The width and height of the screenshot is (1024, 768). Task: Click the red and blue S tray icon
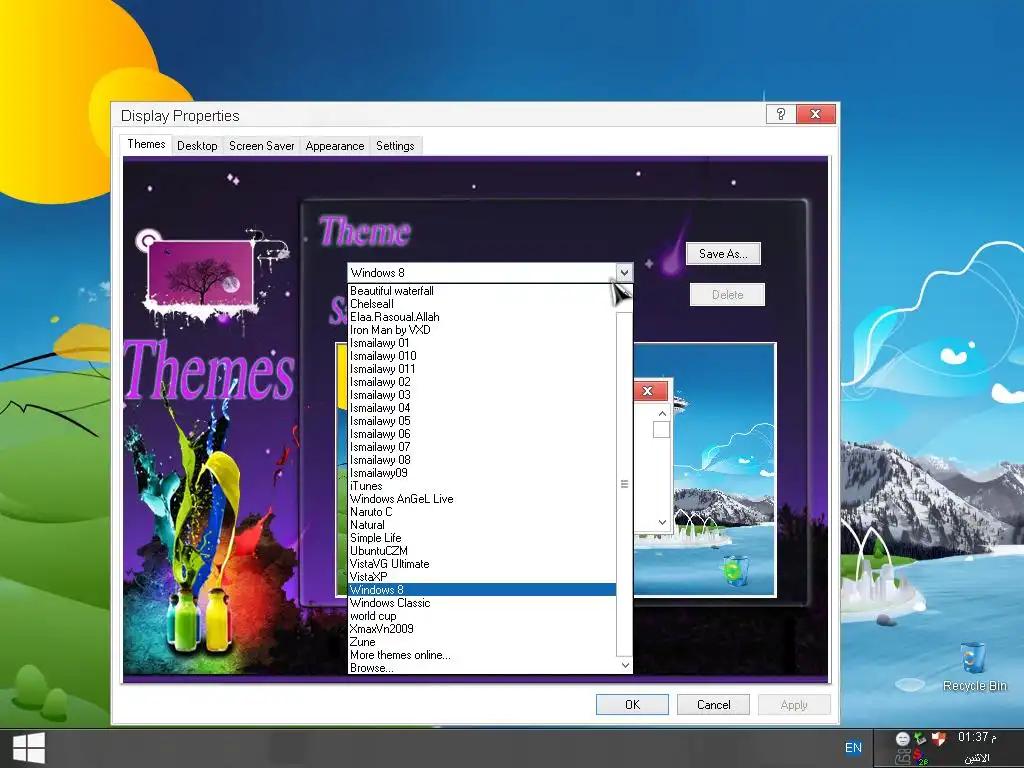pyautogui.click(x=920, y=758)
